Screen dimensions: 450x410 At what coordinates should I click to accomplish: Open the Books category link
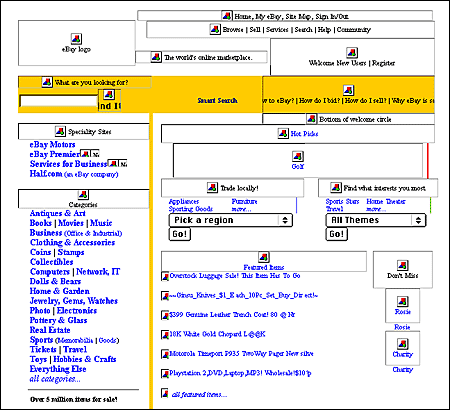[x=41, y=223]
